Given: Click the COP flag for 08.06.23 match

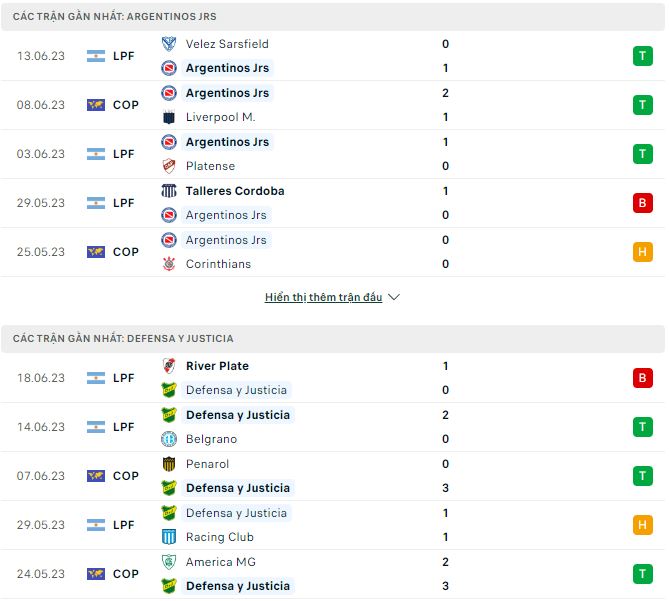Looking at the screenshot, I should coord(96,105).
